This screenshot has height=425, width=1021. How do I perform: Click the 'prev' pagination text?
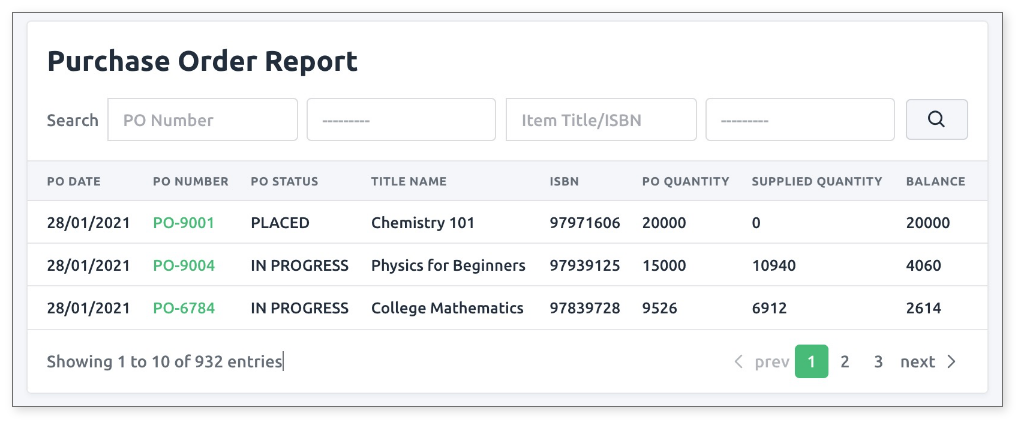(x=772, y=362)
